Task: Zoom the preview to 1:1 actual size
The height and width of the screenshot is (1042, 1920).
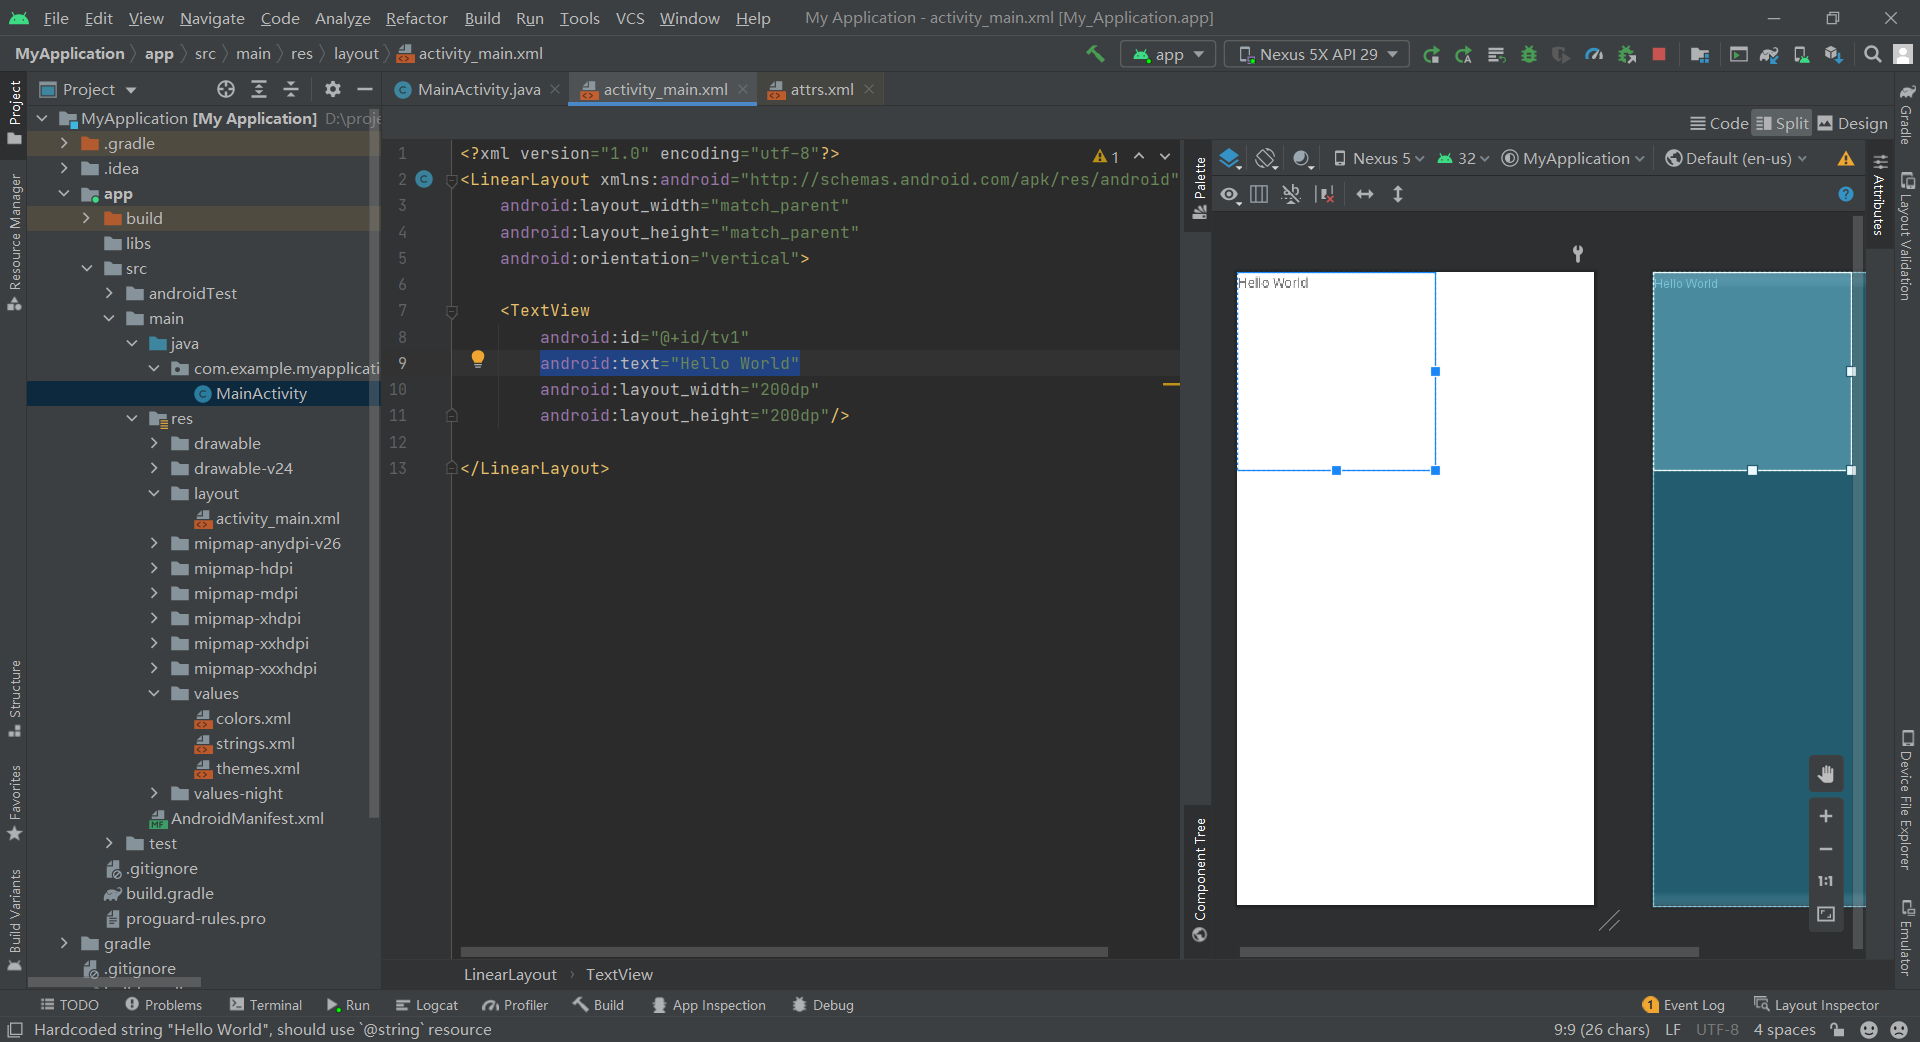Action: click(x=1826, y=881)
